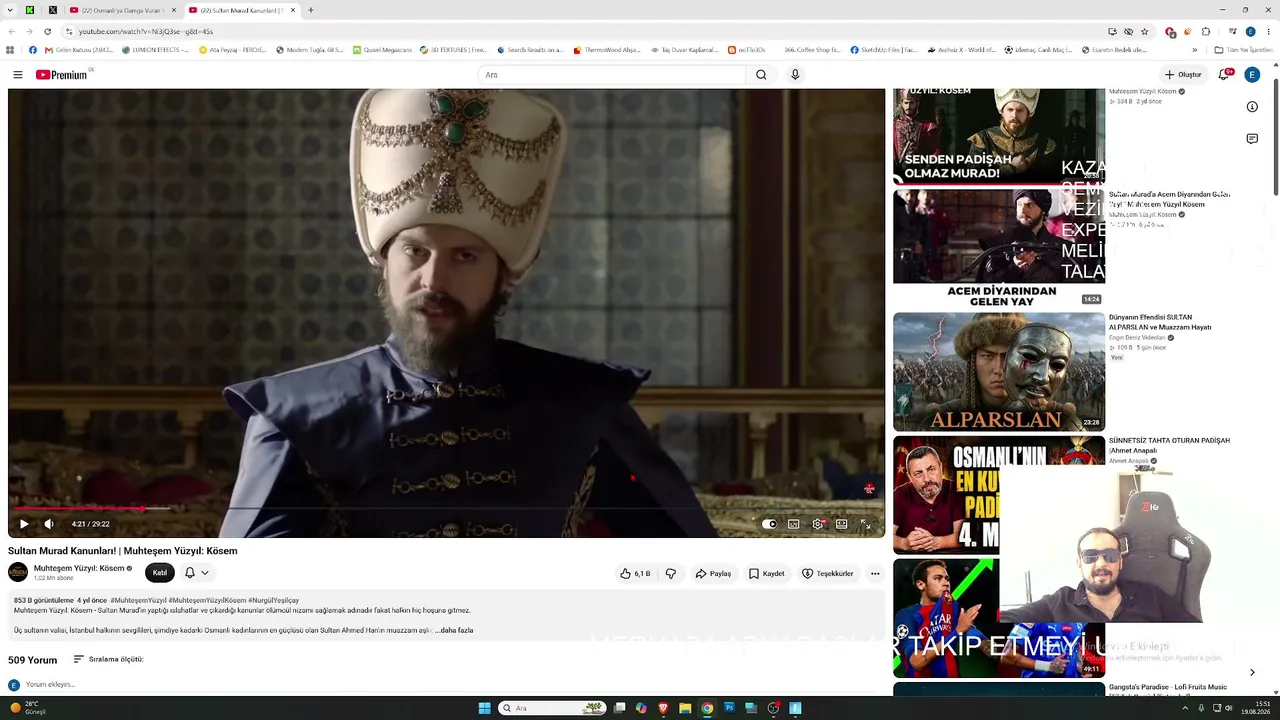Expand hidden bookmarks overflow chevron
1280x720 pixels.
pyautogui.click(x=1194, y=50)
